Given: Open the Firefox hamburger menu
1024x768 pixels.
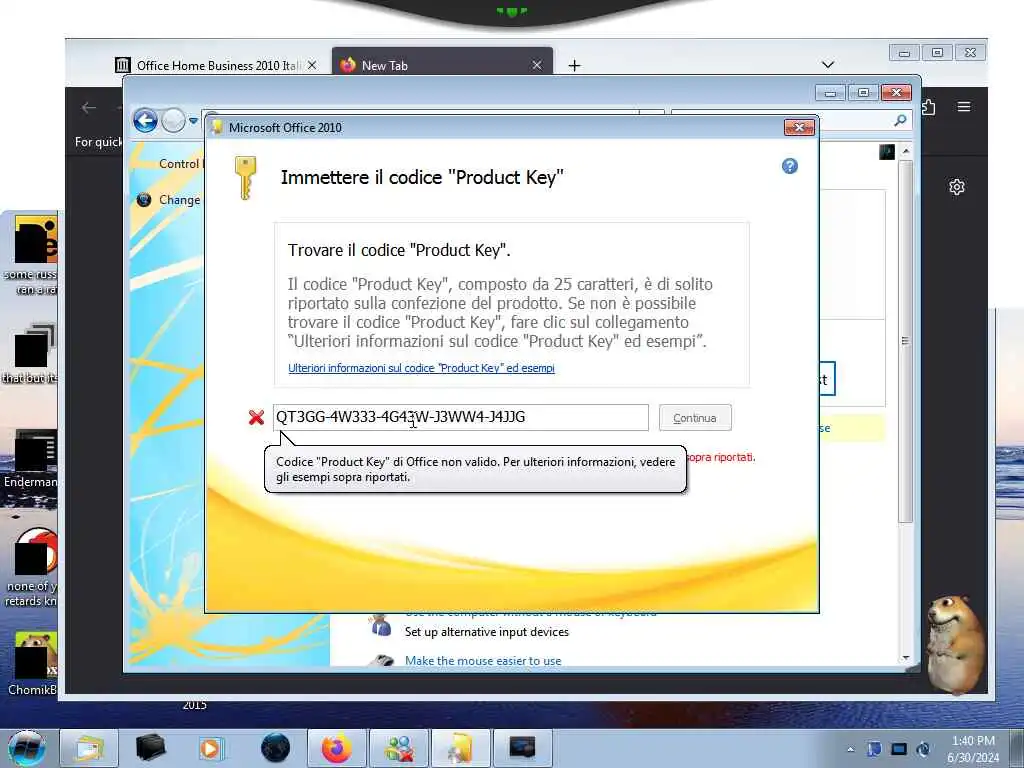Looking at the screenshot, I should coord(964,107).
